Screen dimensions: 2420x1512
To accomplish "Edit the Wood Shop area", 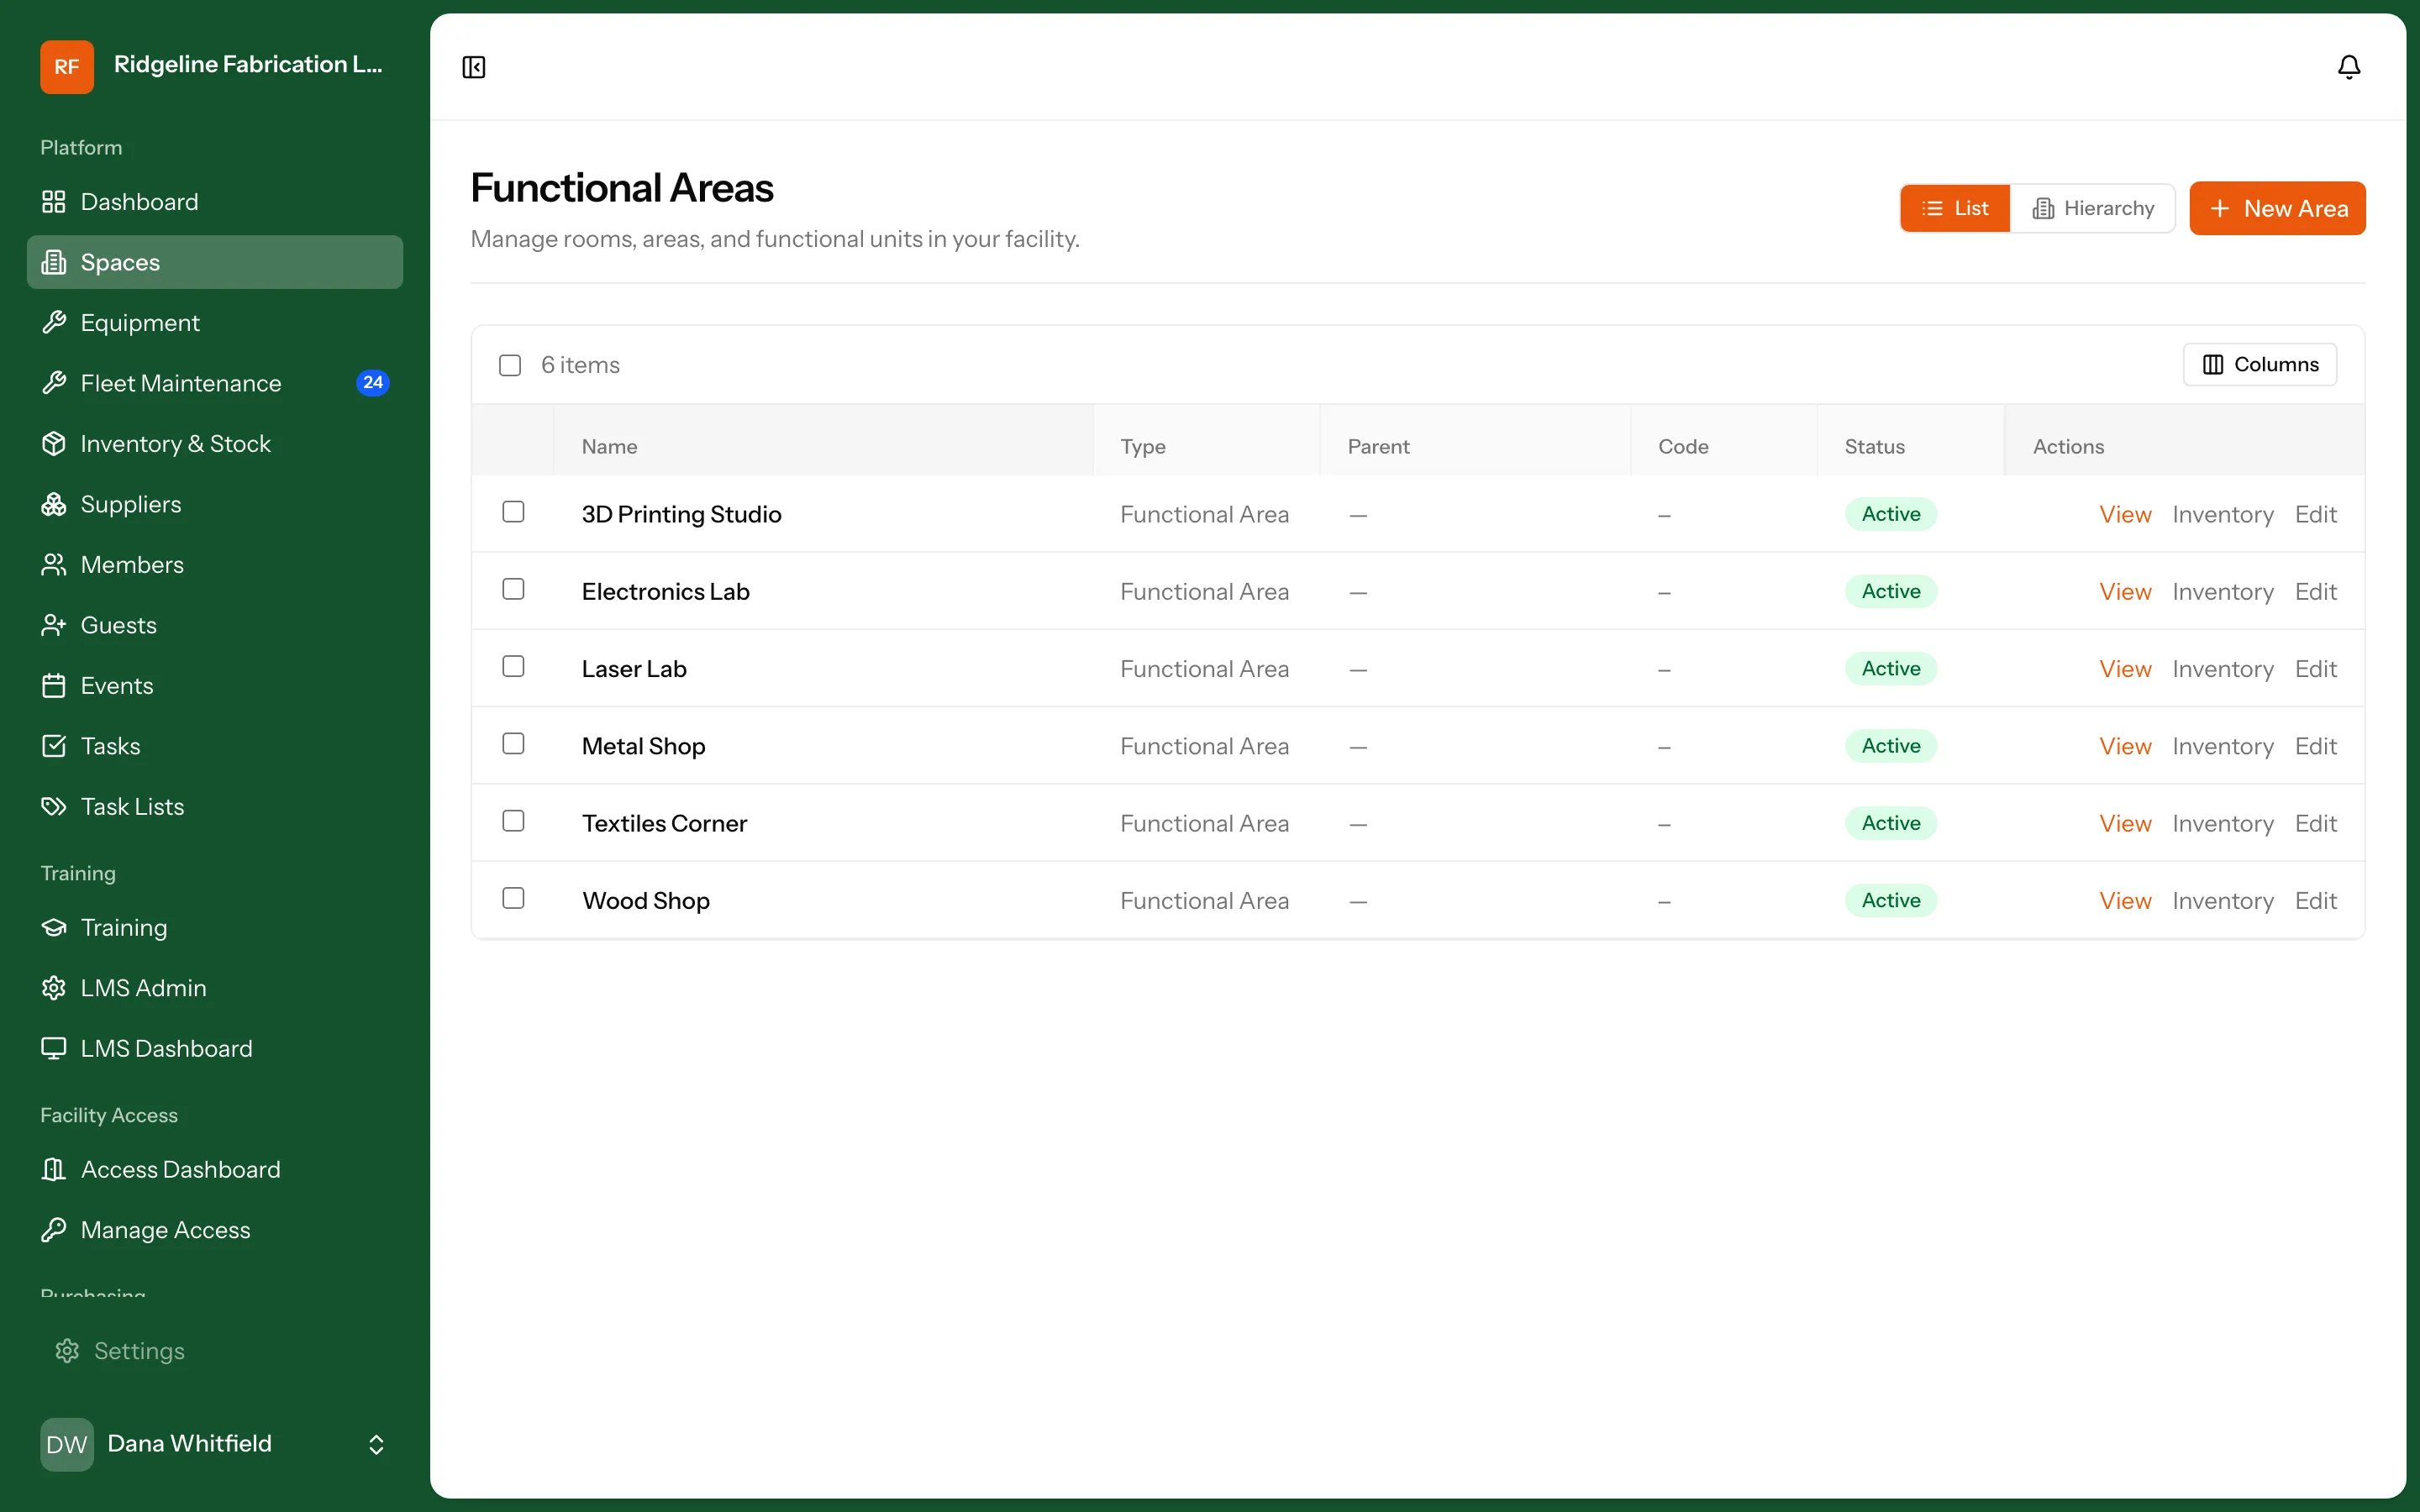I will [2315, 901].
